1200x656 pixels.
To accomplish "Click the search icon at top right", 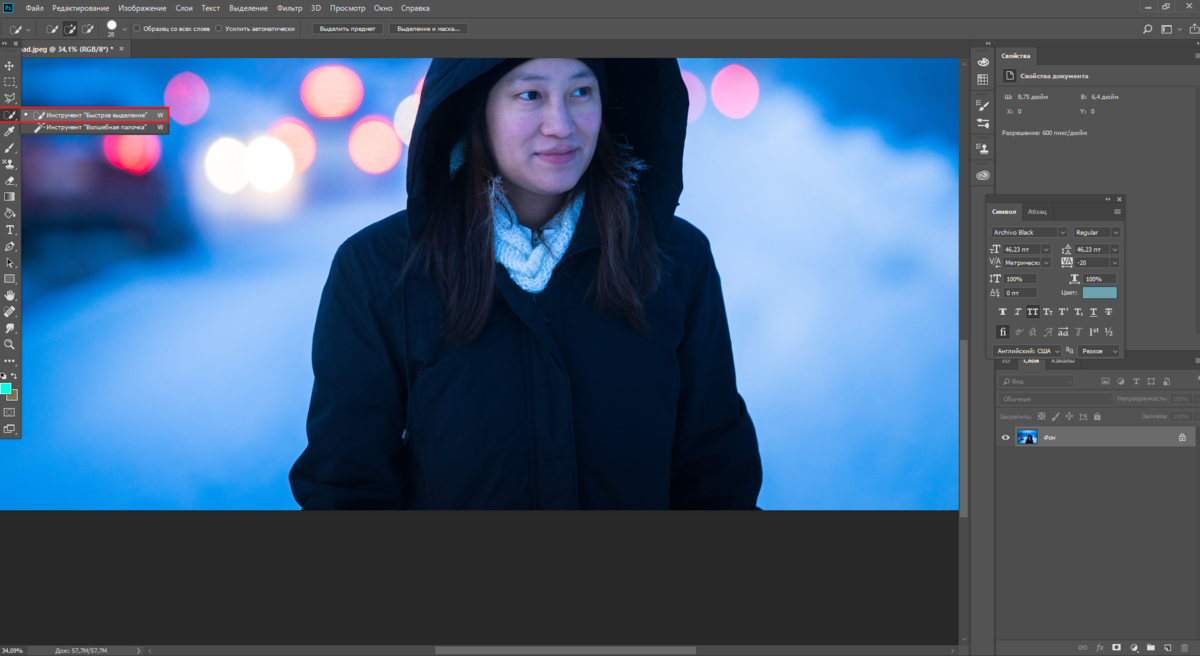I will [1147, 29].
